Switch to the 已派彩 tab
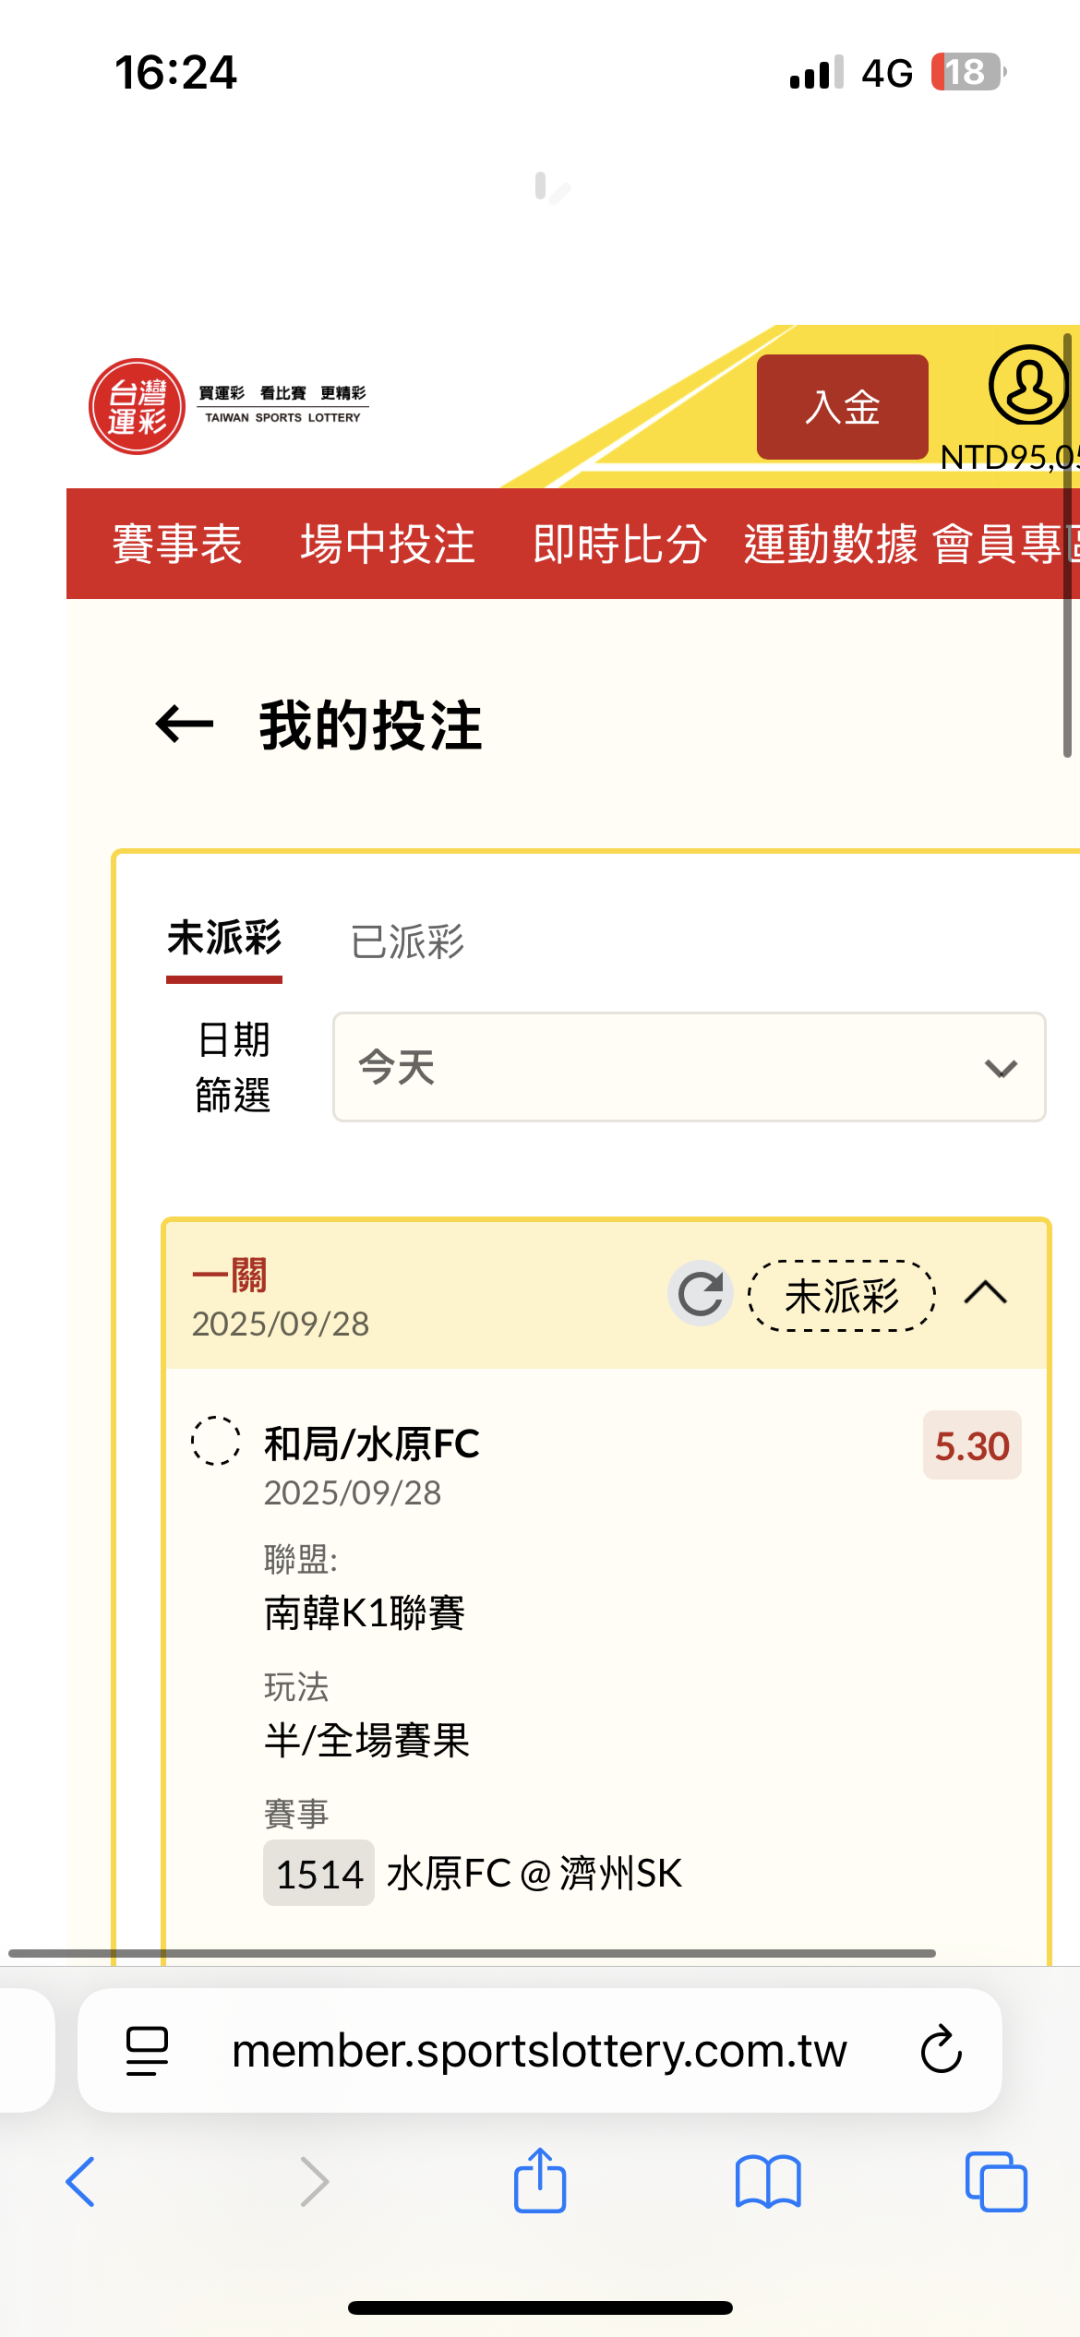Viewport: 1080px width, 2337px height. coord(407,941)
